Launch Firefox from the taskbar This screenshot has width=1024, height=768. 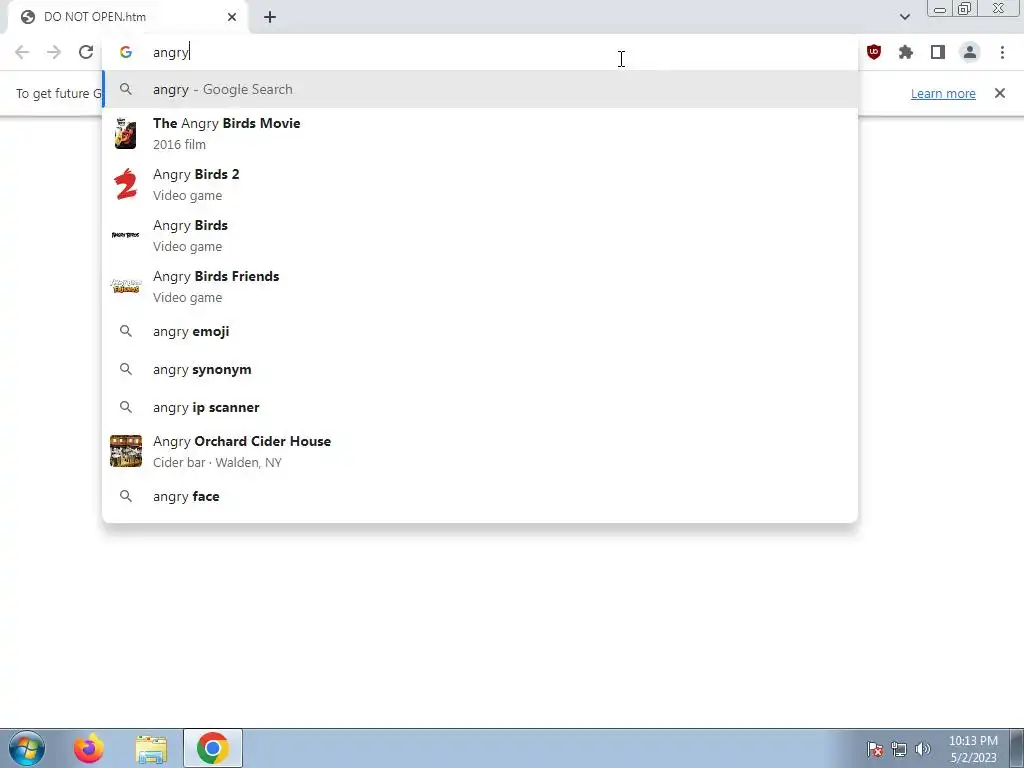click(x=89, y=748)
